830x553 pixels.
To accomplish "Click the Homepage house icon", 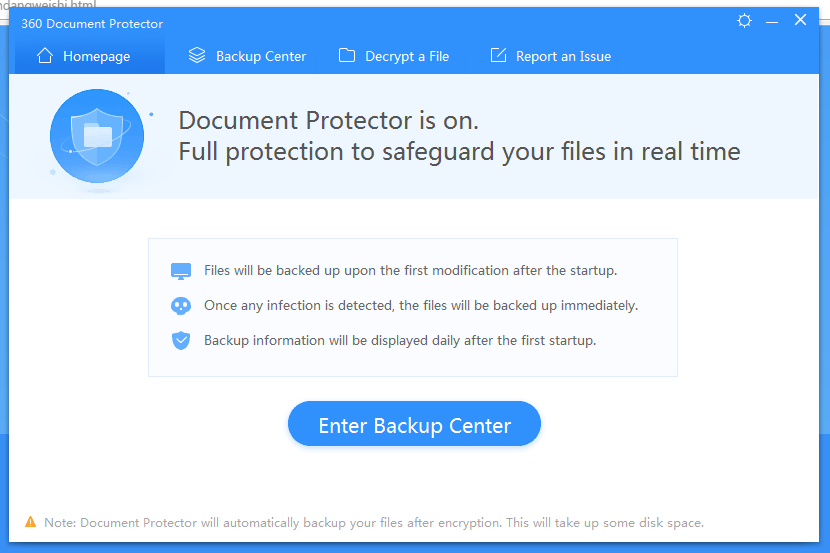I will tap(45, 55).
